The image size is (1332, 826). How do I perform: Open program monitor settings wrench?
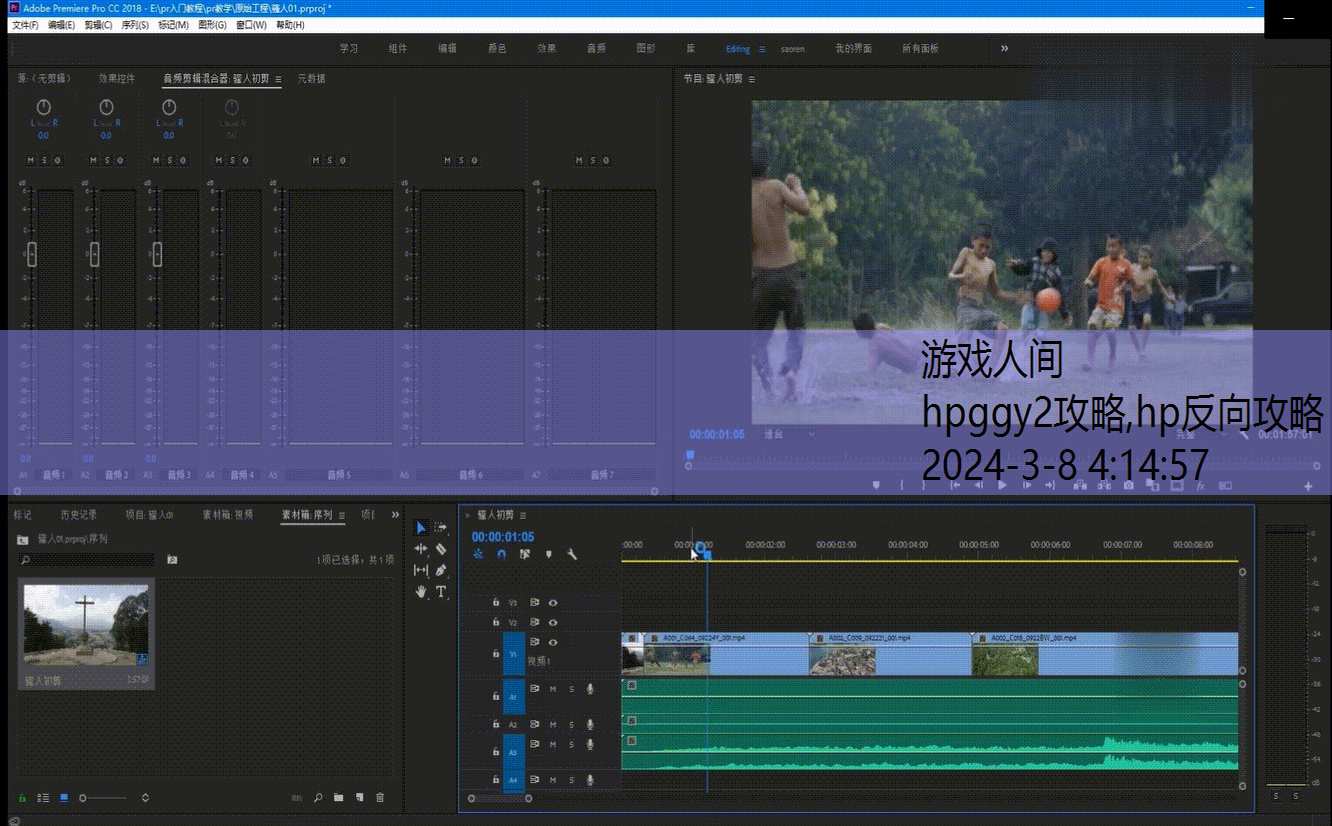pyautogui.click(x=1244, y=434)
